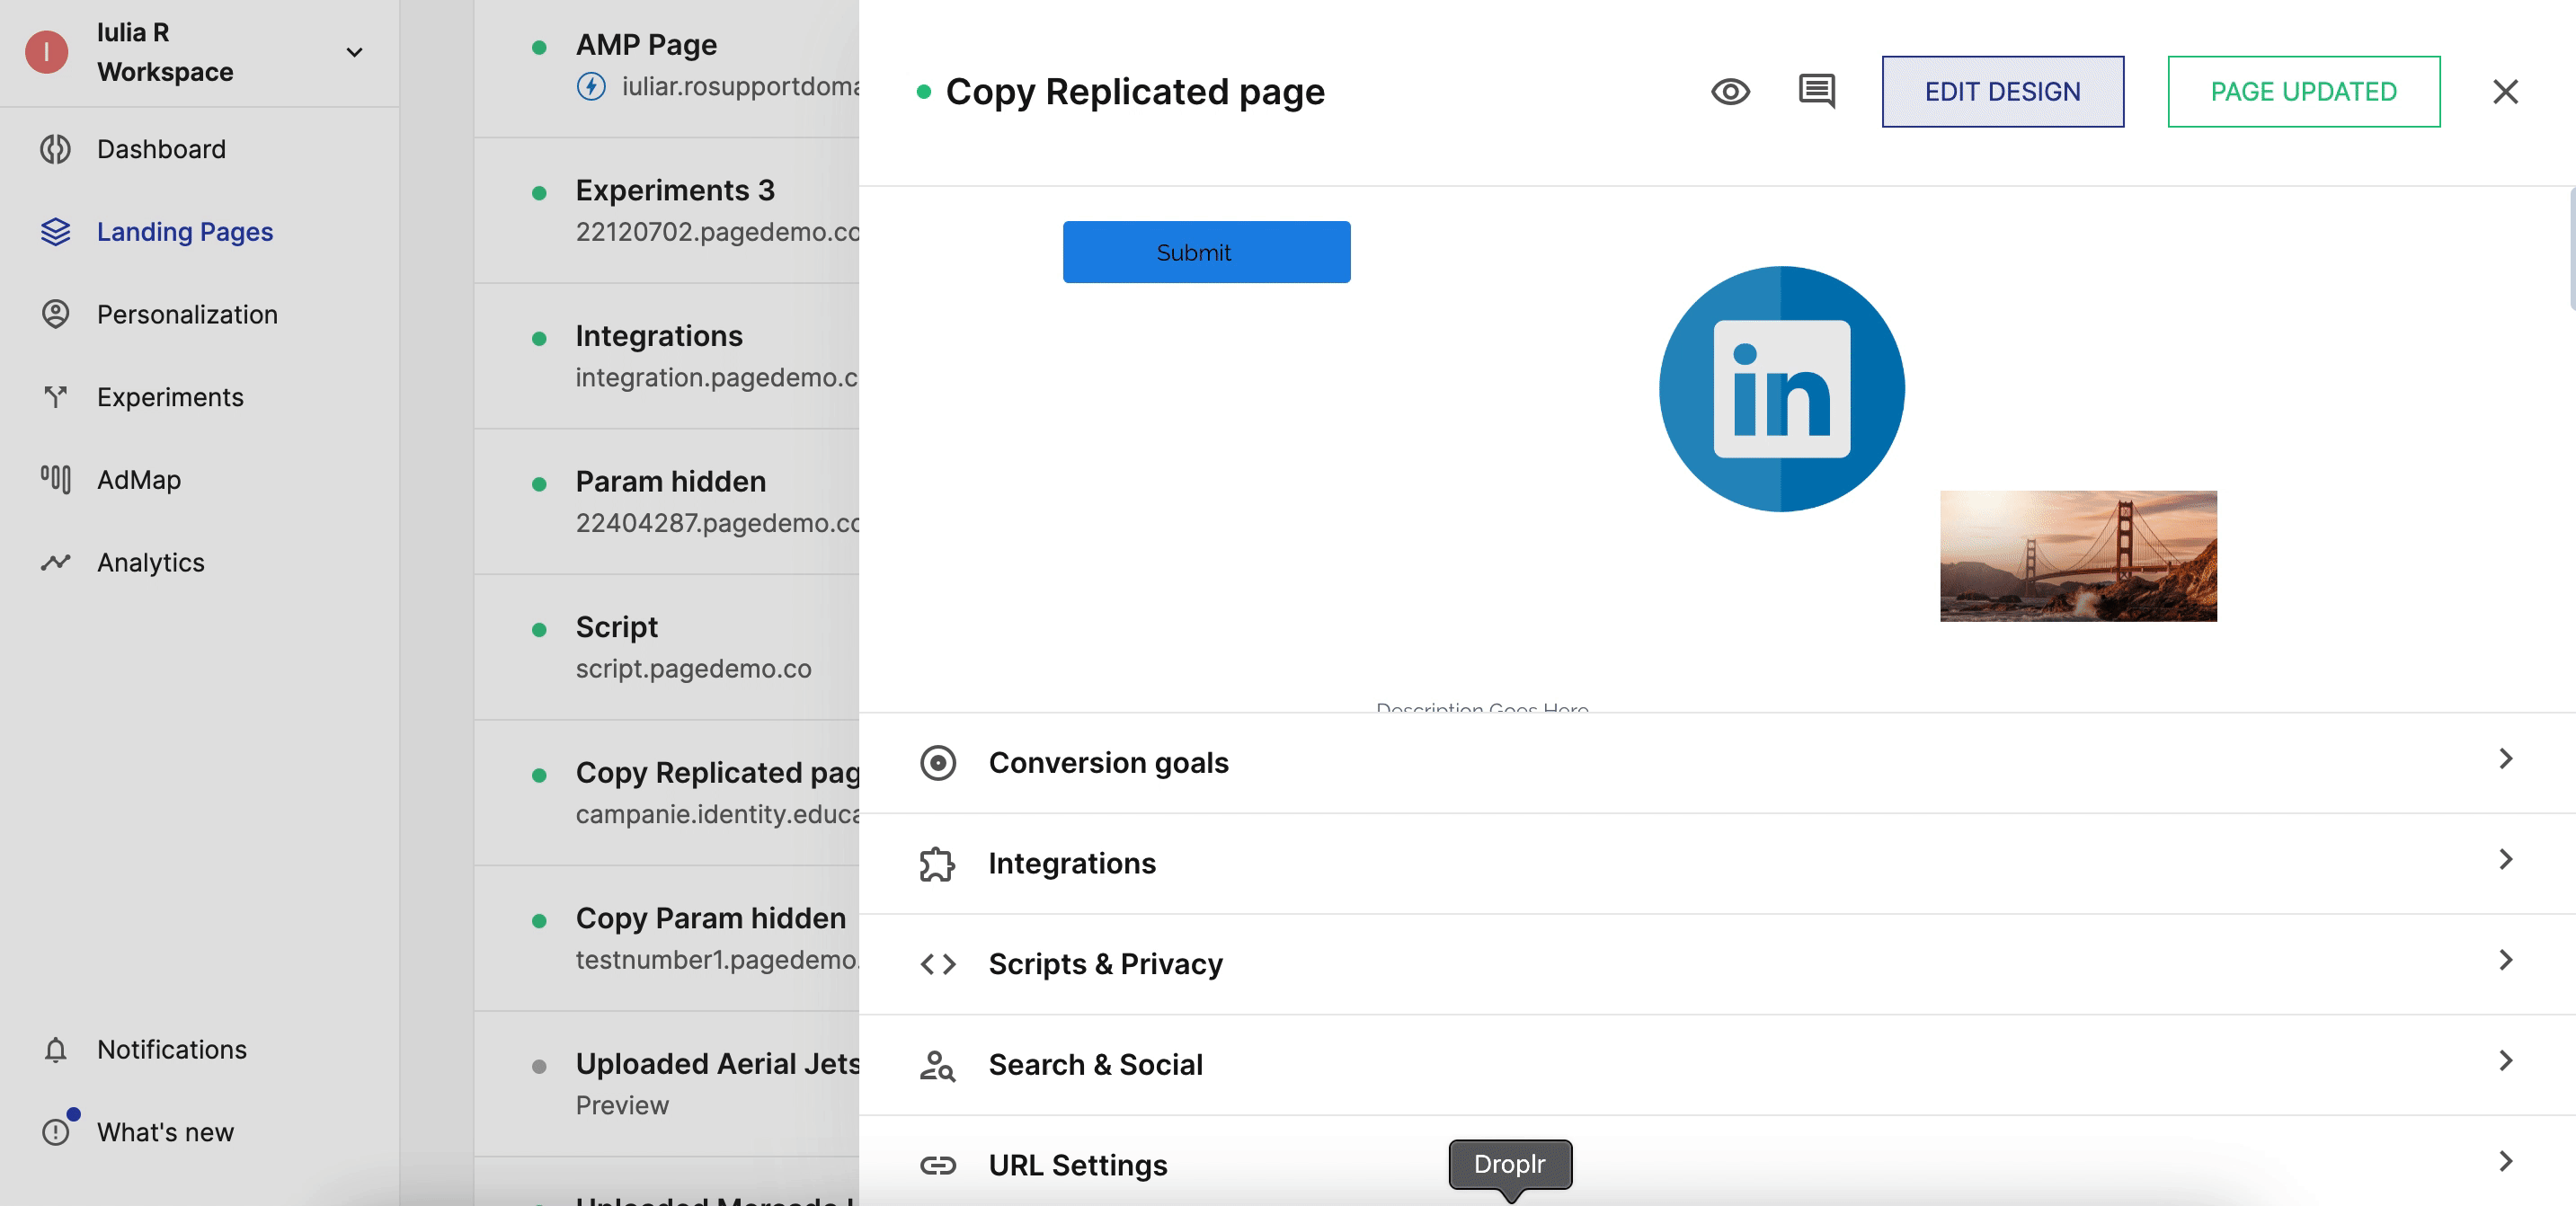This screenshot has height=1206, width=2576.
Task: Click the script.pagedemo.co domain text
Action: tap(693, 669)
